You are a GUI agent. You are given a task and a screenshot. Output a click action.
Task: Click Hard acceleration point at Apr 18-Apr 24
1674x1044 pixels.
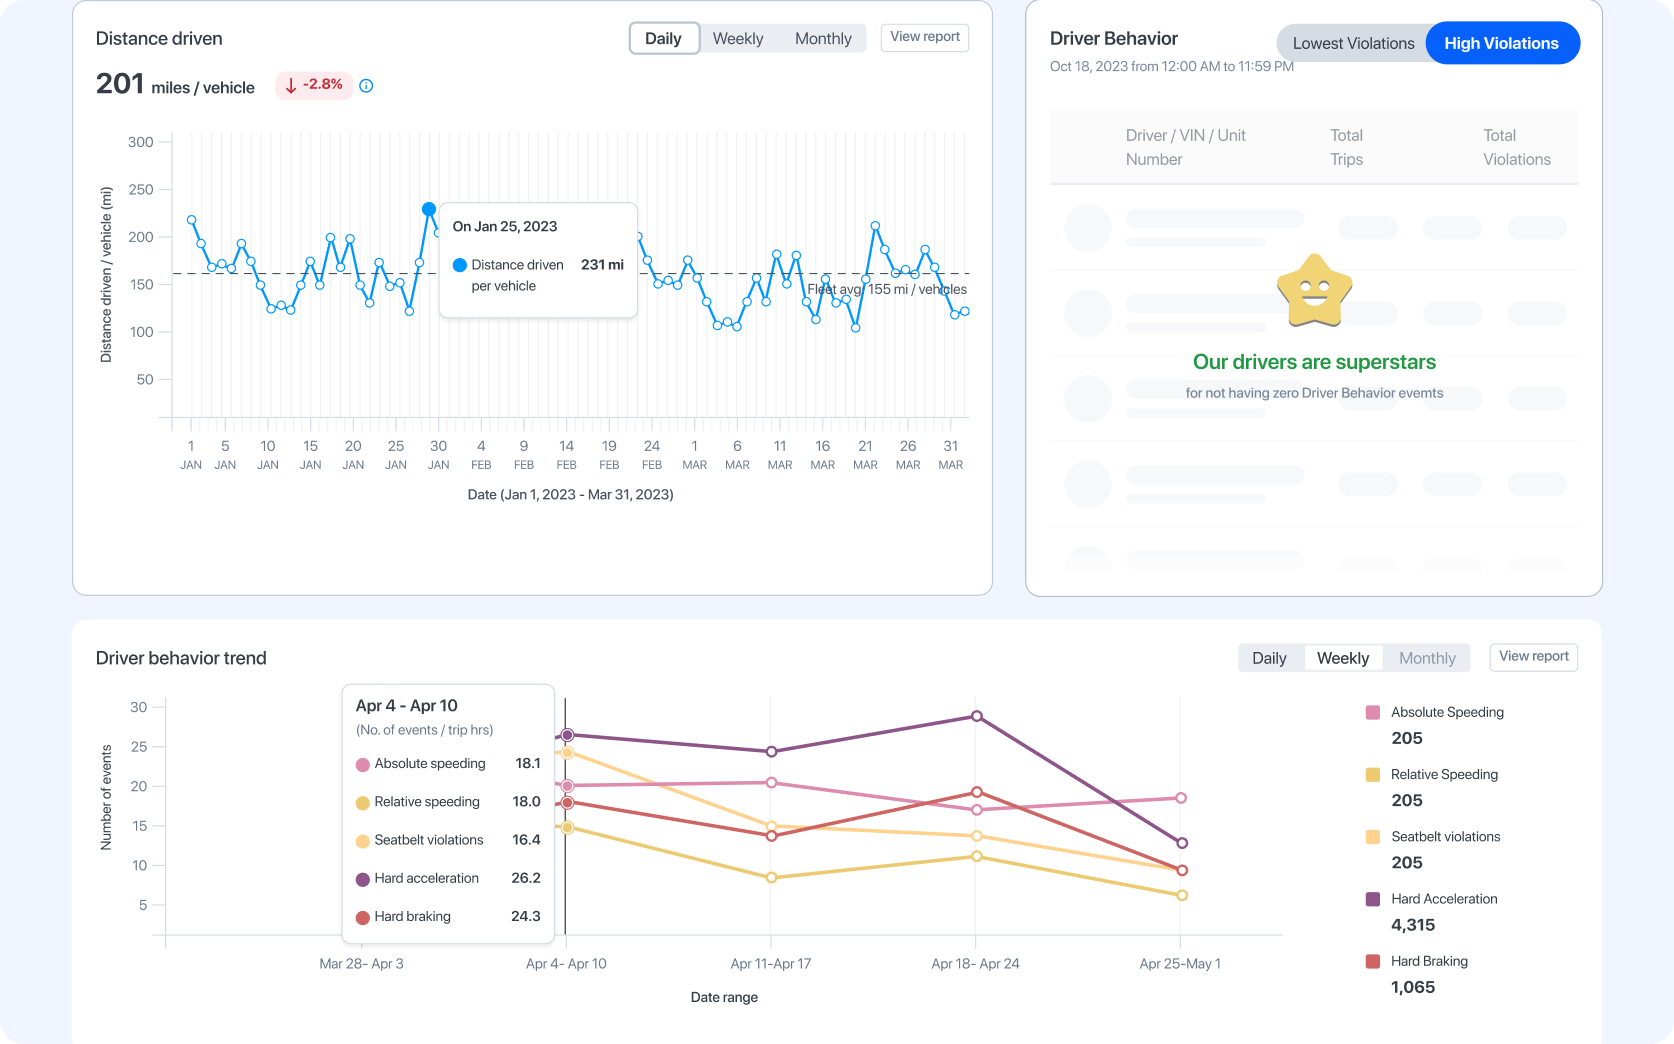pos(977,716)
